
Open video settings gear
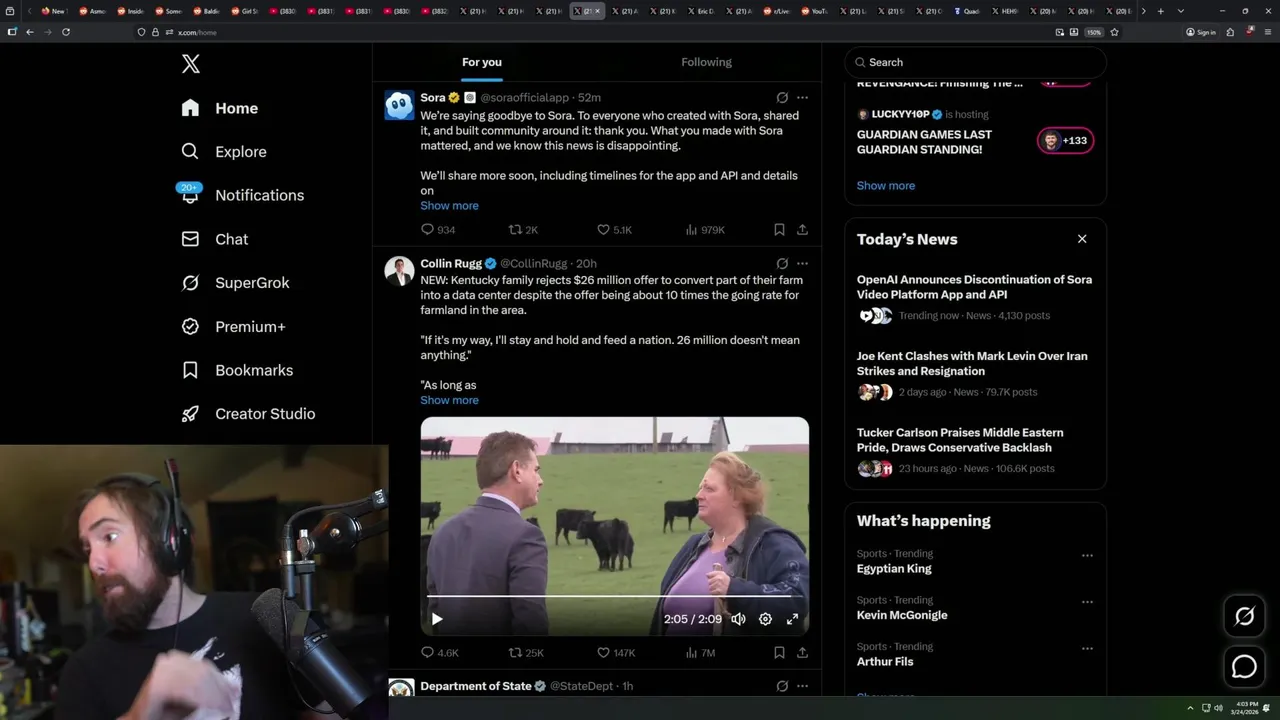coord(765,619)
